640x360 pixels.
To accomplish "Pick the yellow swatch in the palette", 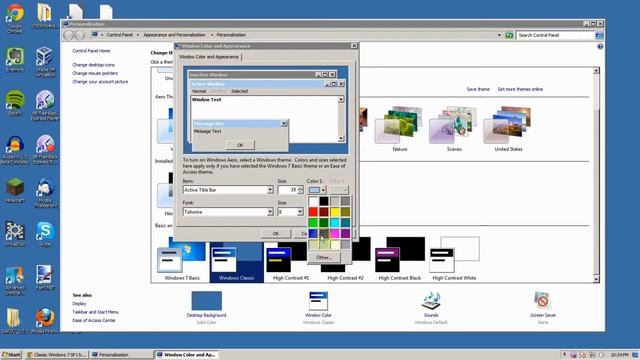I will [x=335, y=212].
